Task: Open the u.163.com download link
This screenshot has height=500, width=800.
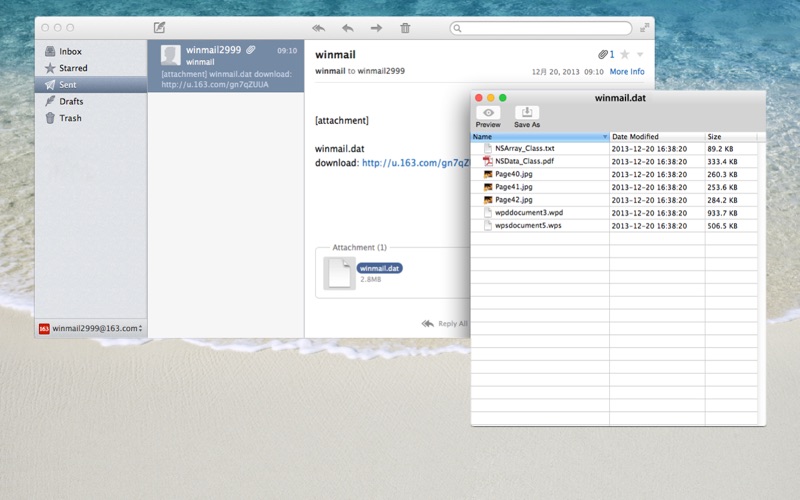Action: [415, 163]
